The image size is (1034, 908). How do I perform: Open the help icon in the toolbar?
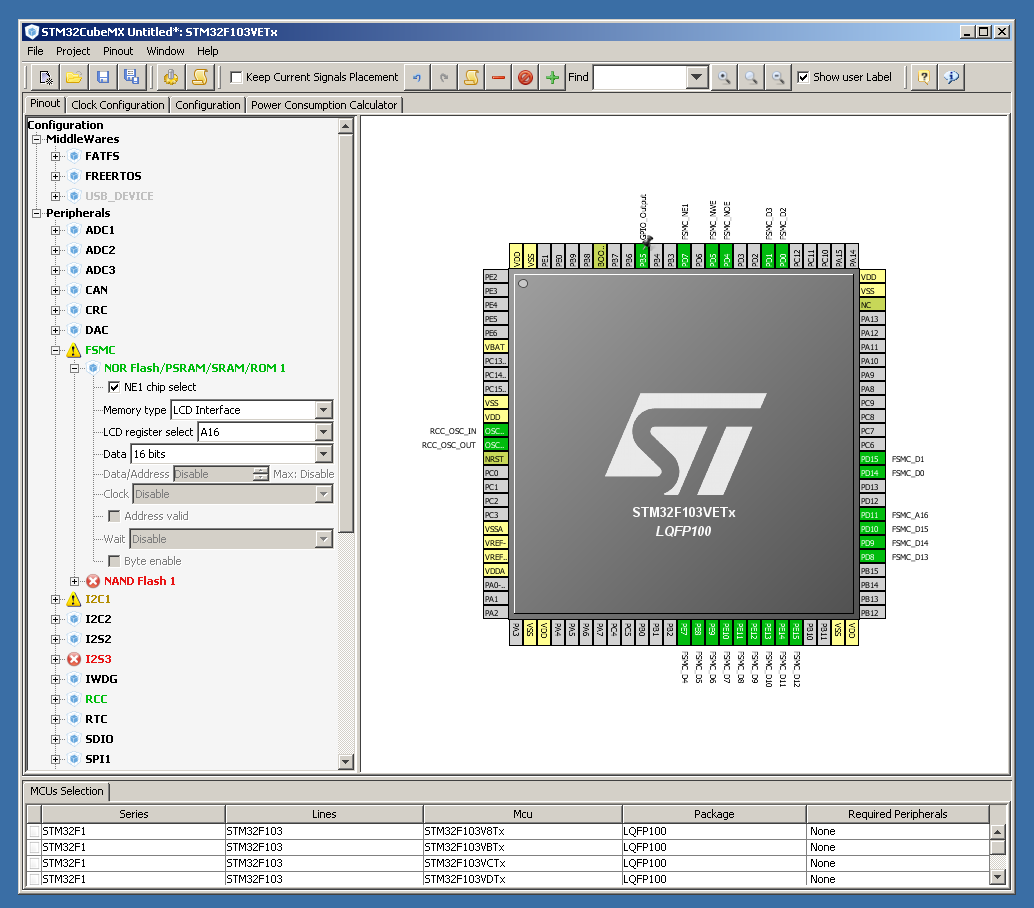922,77
